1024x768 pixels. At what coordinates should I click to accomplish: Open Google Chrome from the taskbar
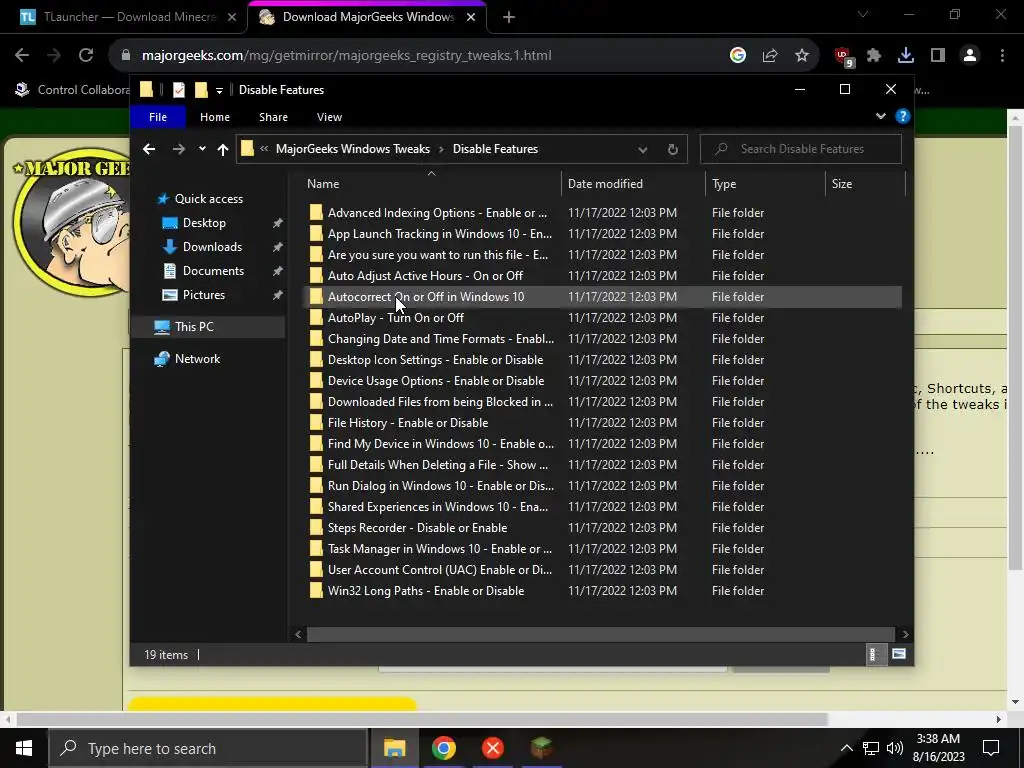click(443, 748)
